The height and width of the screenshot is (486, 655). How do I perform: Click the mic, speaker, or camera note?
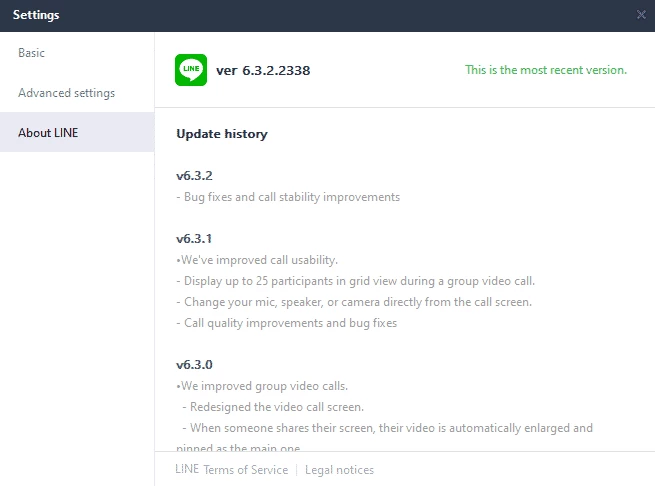pos(357,302)
